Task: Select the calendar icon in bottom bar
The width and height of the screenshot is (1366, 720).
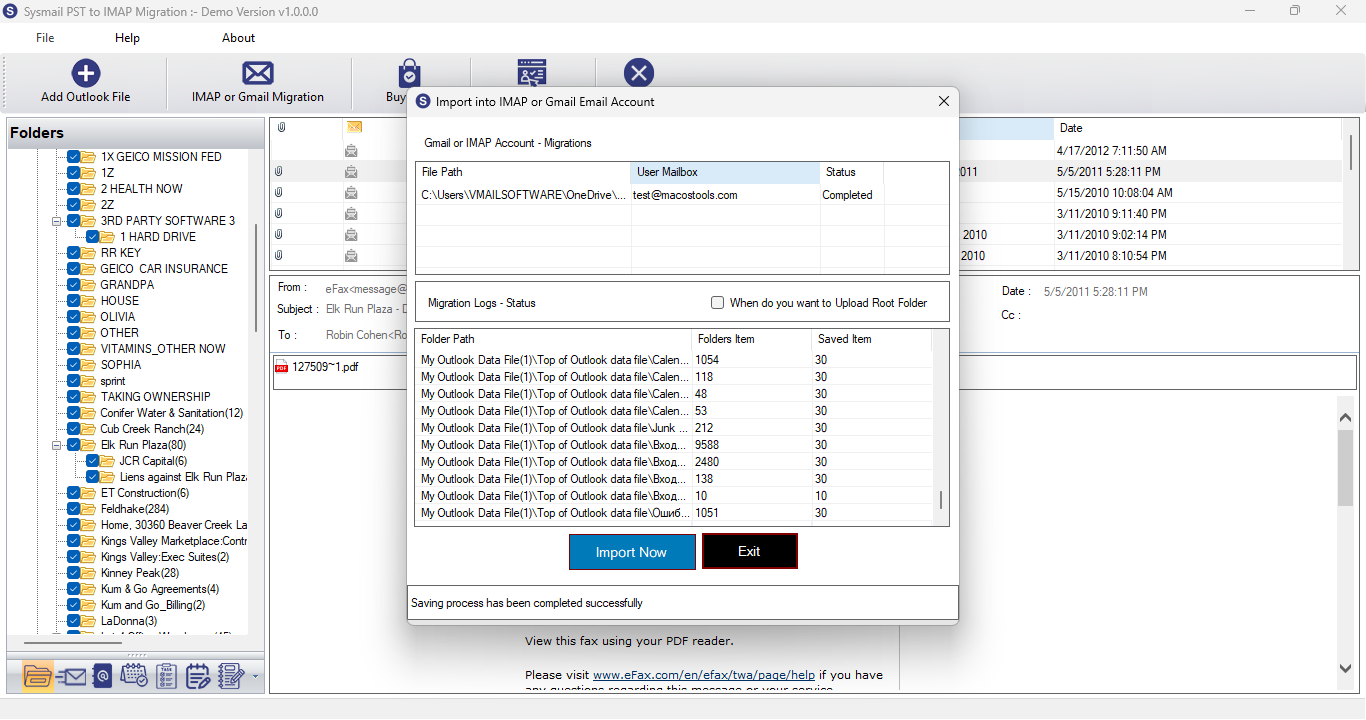Action: tap(134, 676)
